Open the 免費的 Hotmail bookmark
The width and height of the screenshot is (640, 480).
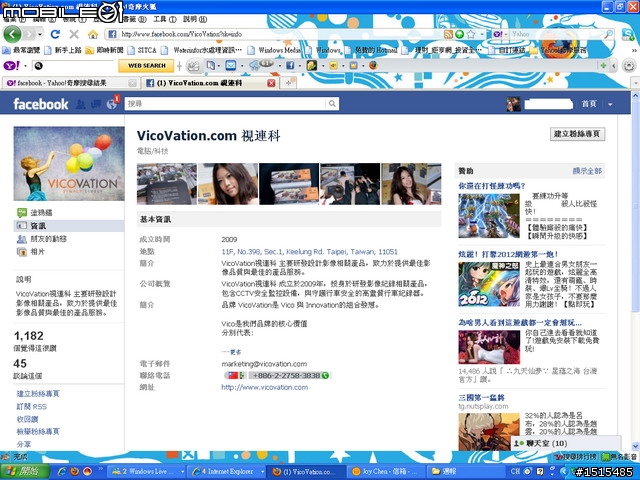tap(371, 50)
